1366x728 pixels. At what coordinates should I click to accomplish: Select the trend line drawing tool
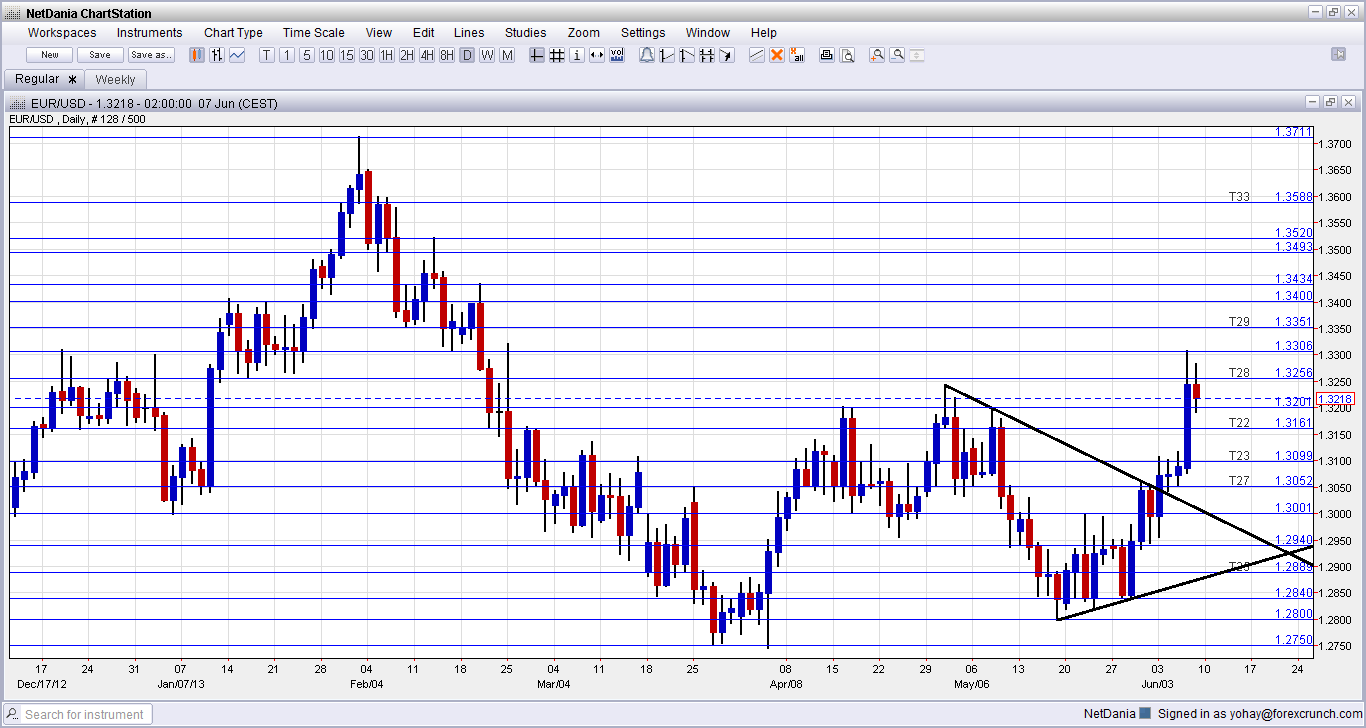tap(757, 55)
